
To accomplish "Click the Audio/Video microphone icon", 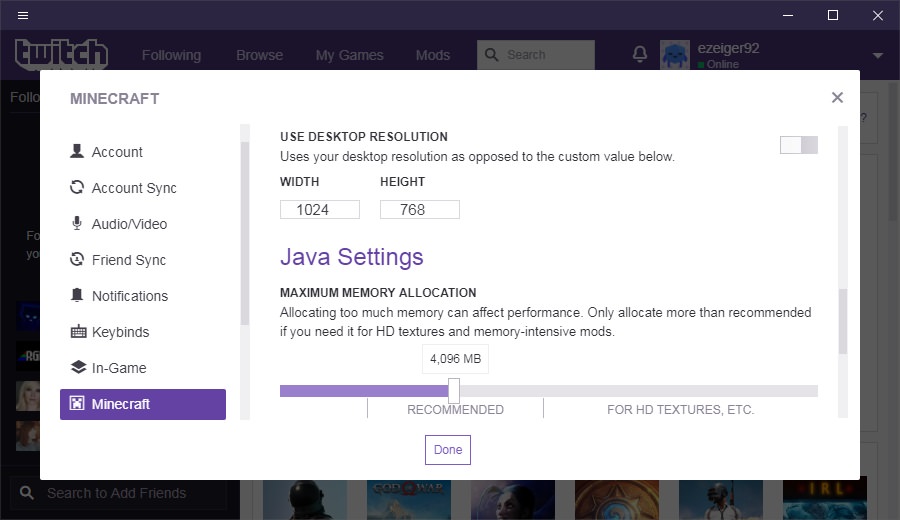I will click(x=77, y=223).
